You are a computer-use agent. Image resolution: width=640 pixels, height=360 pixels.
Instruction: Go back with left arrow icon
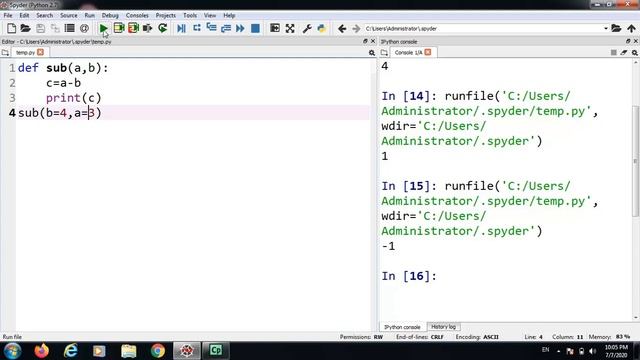click(342, 28)
